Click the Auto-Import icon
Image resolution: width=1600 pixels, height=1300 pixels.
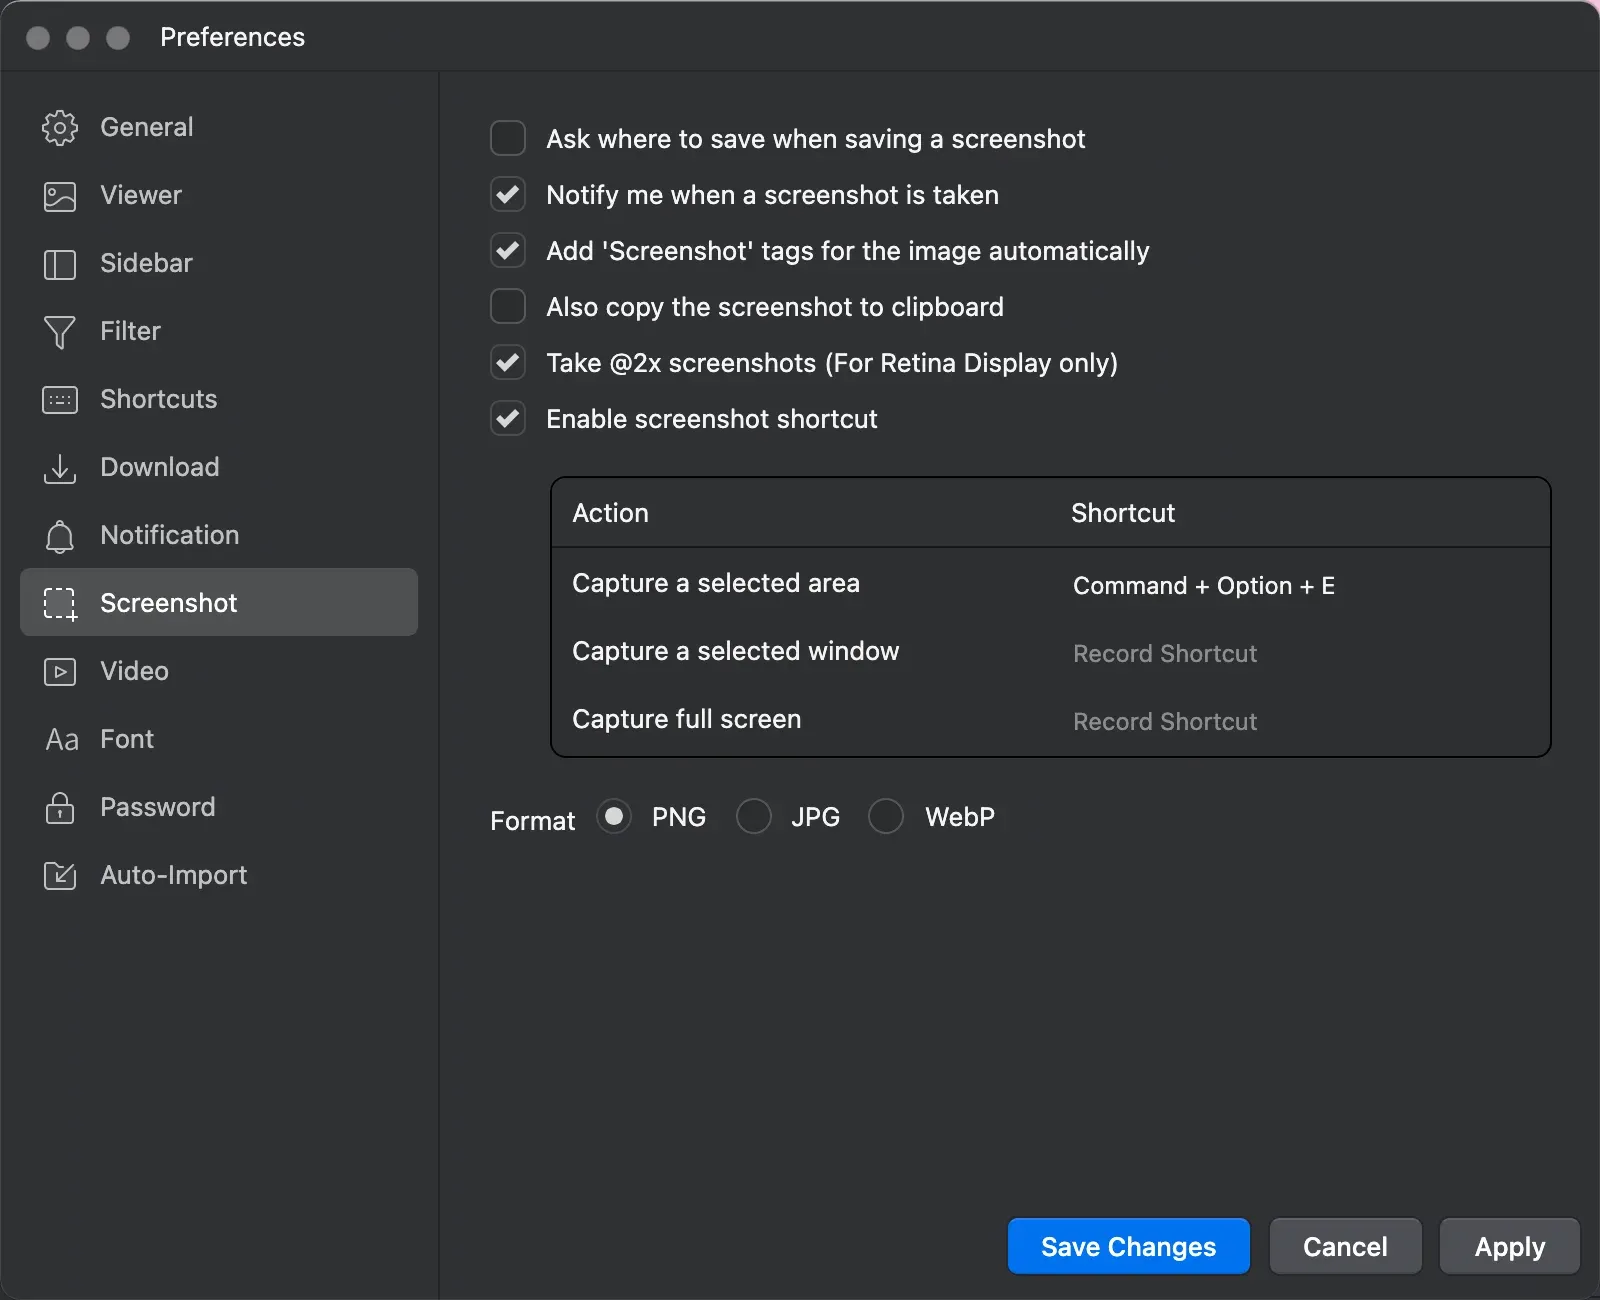(x=60, y=876)
